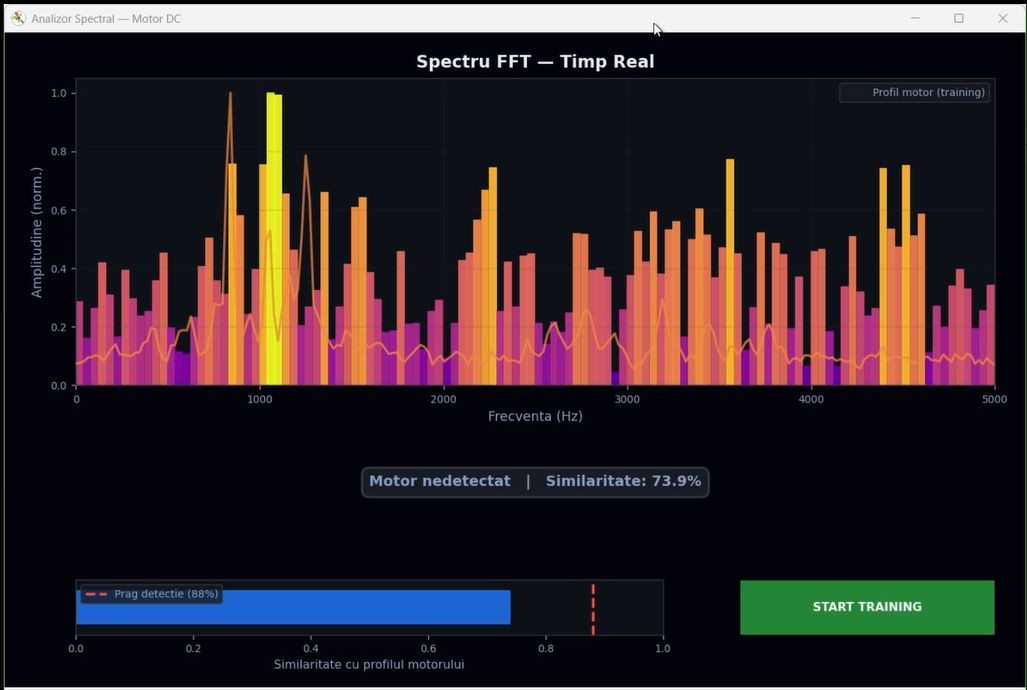The image size is (1027, 690).
Task: Click the tallest yellow bar in the spectrum
Action: click(x=271, y=240)
